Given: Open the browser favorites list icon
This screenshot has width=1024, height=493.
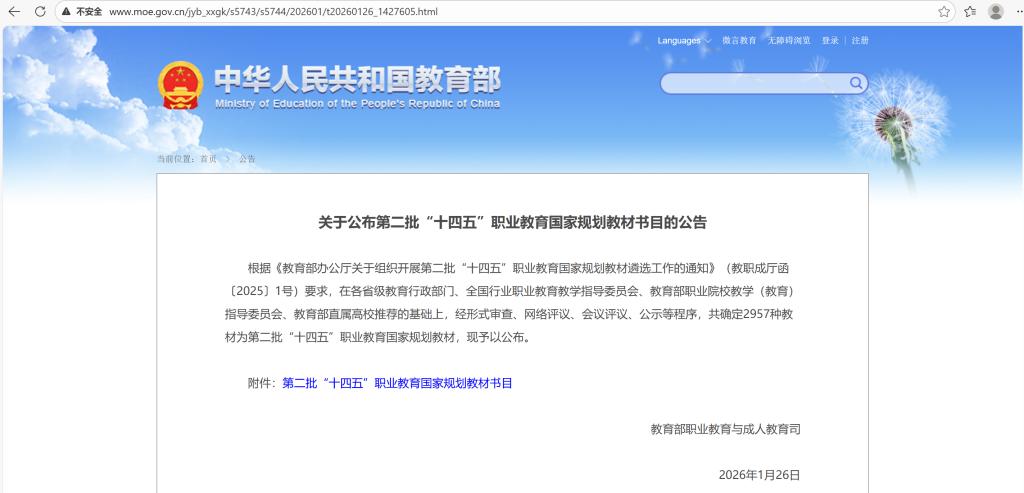Looking at the screenshot, I should 970,11.
